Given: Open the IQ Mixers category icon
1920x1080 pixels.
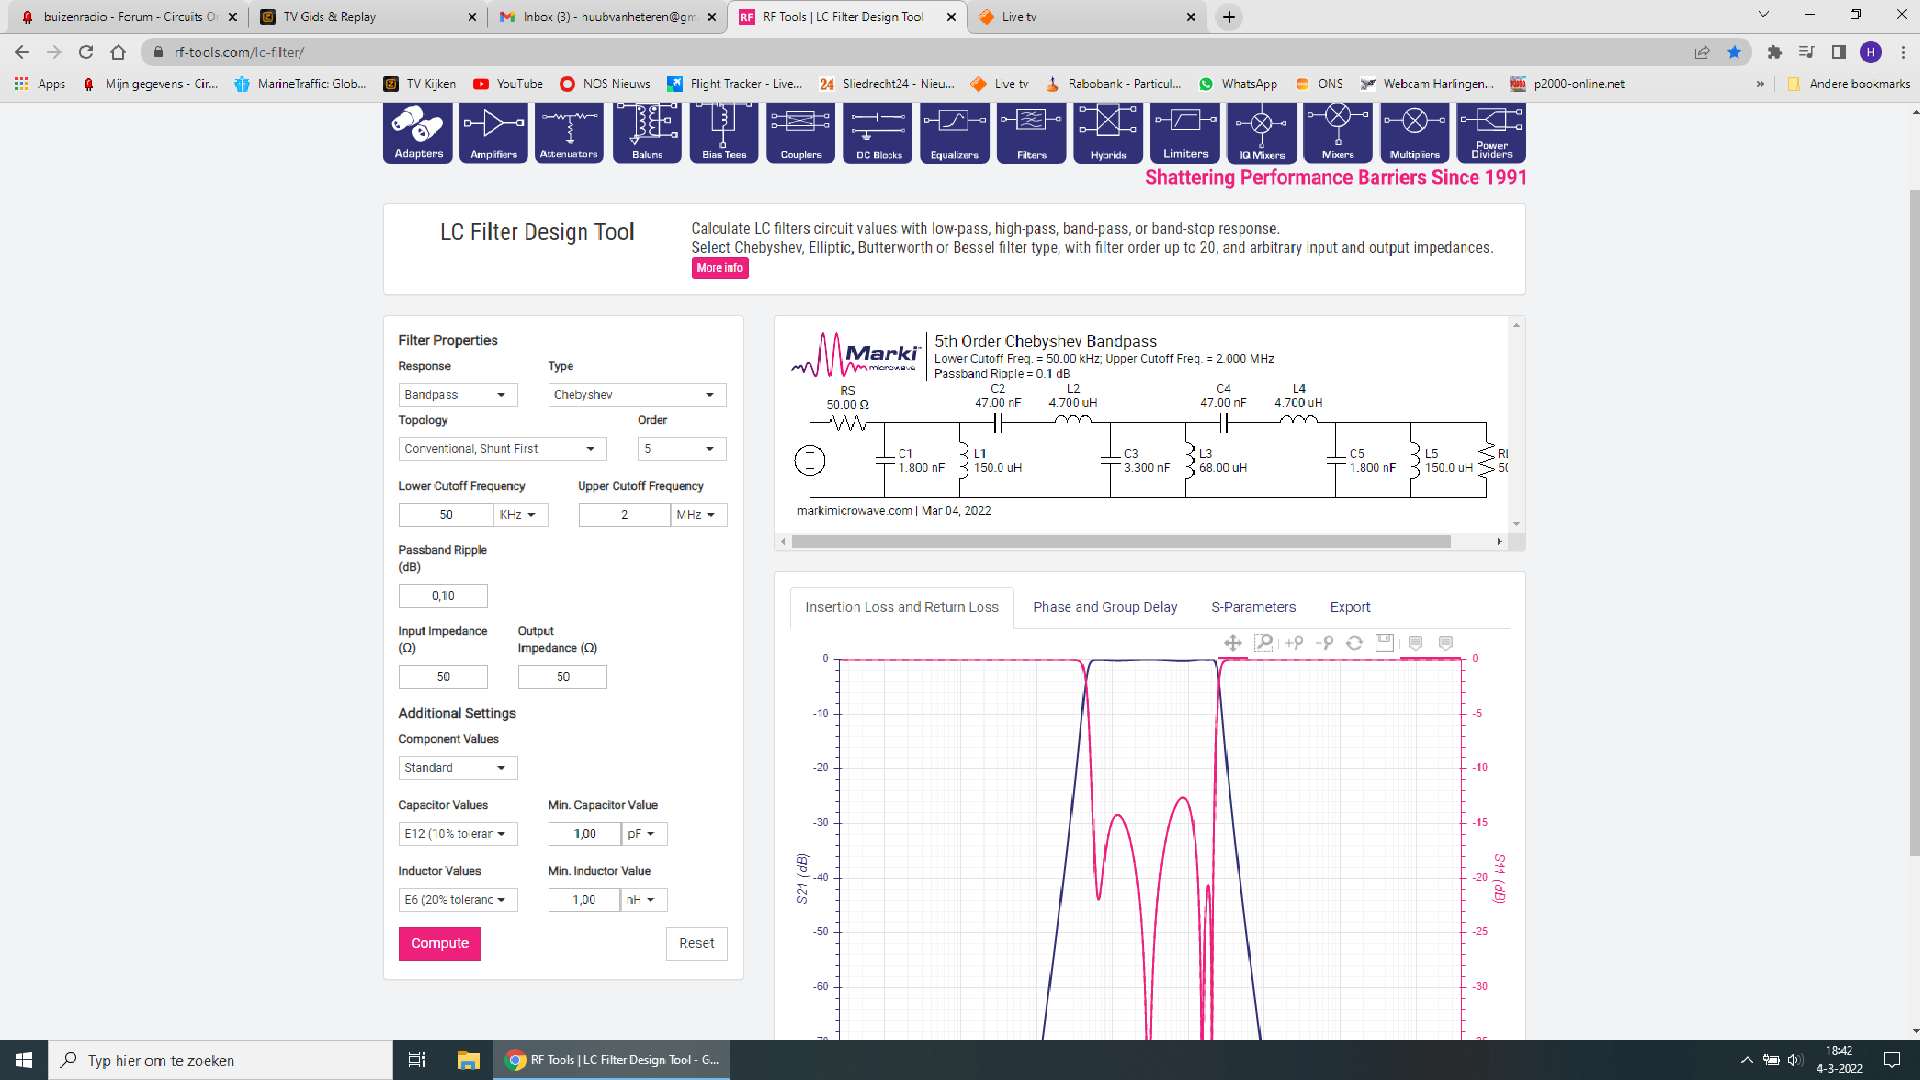Looking at the screenshot, I should tap(1262, 133).
